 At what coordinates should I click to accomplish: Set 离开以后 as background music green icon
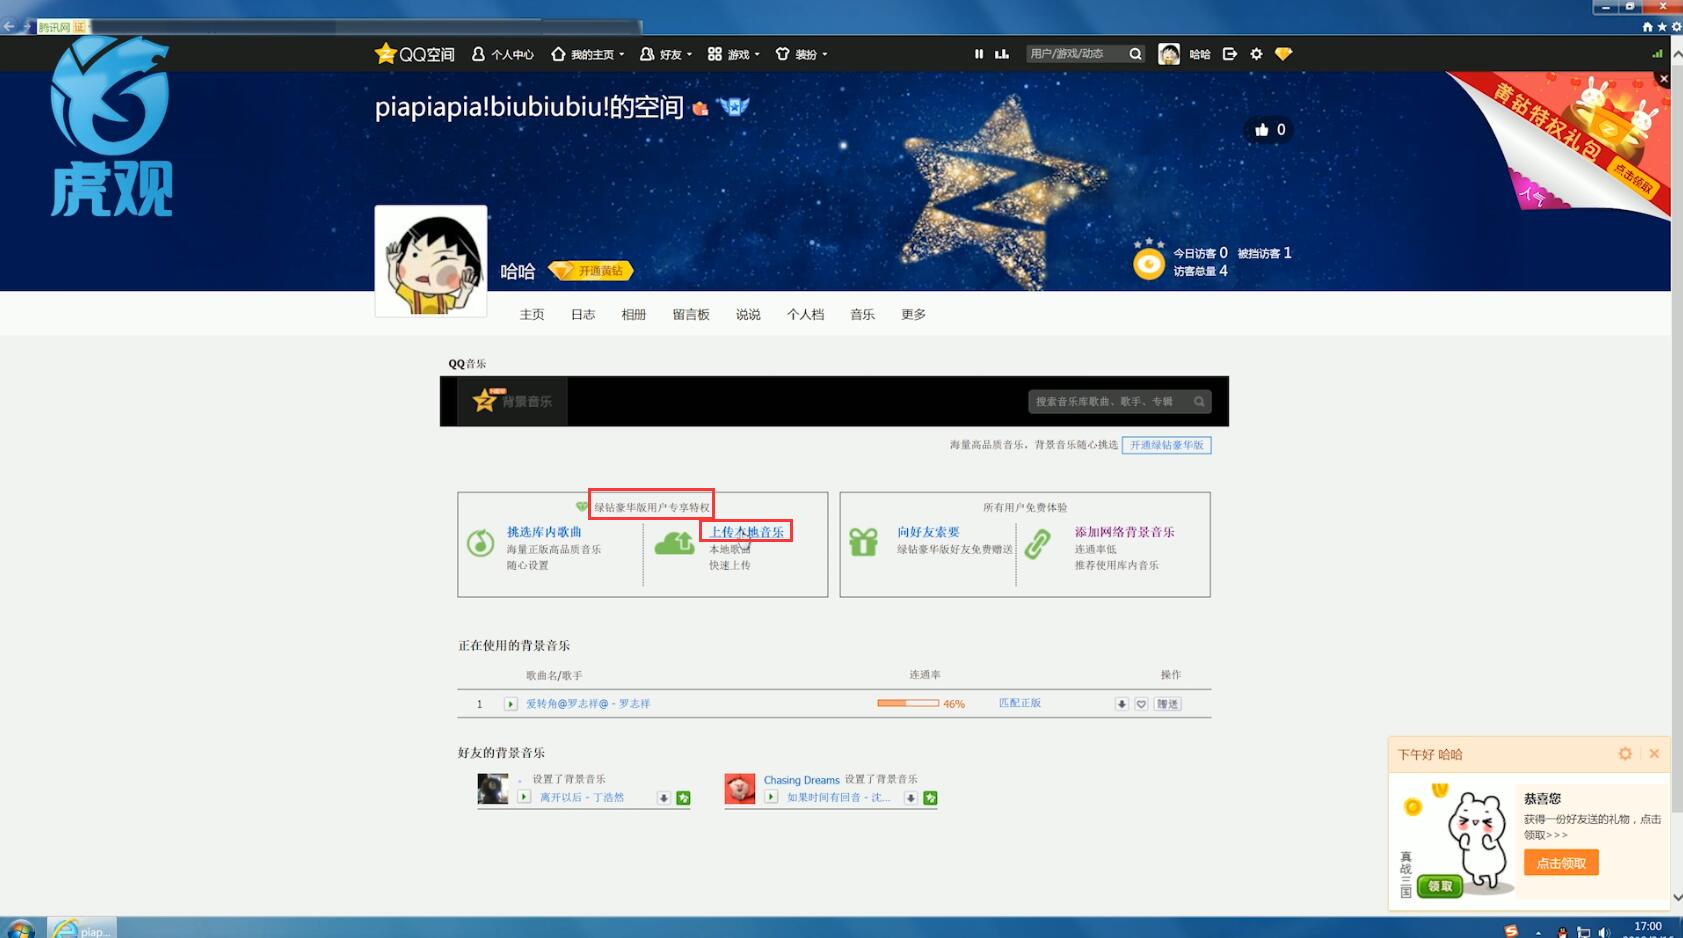(683, 798)
